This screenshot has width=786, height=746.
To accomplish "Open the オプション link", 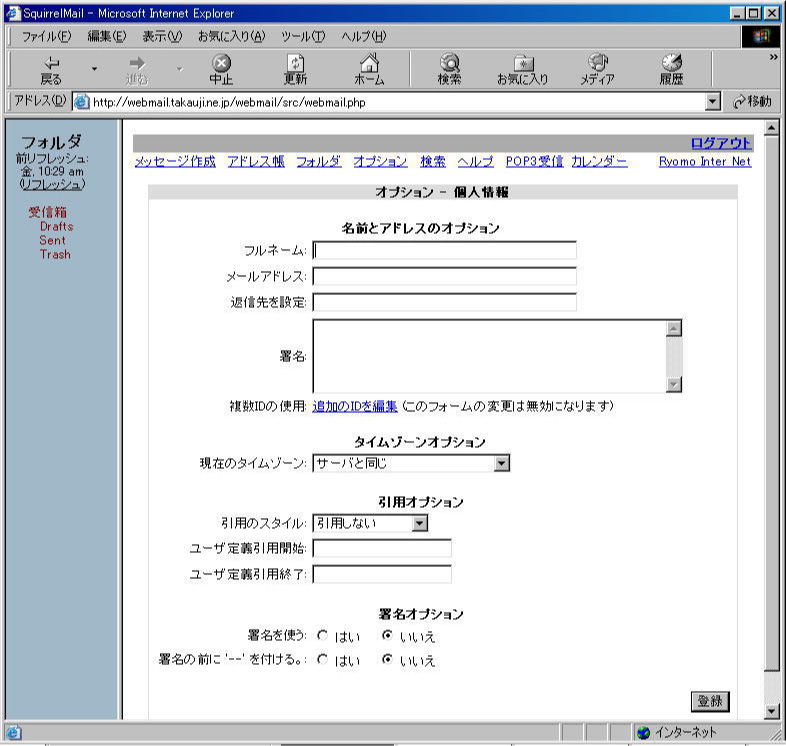I will 380,161.
